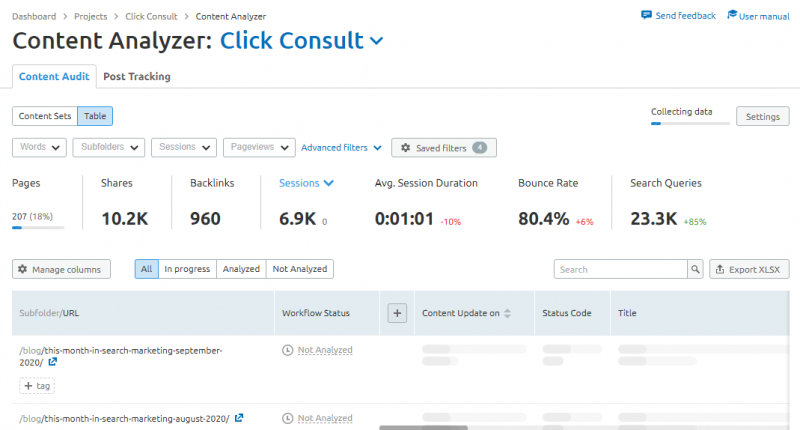Open the Sessions filter dropdown

coord(184,147)
